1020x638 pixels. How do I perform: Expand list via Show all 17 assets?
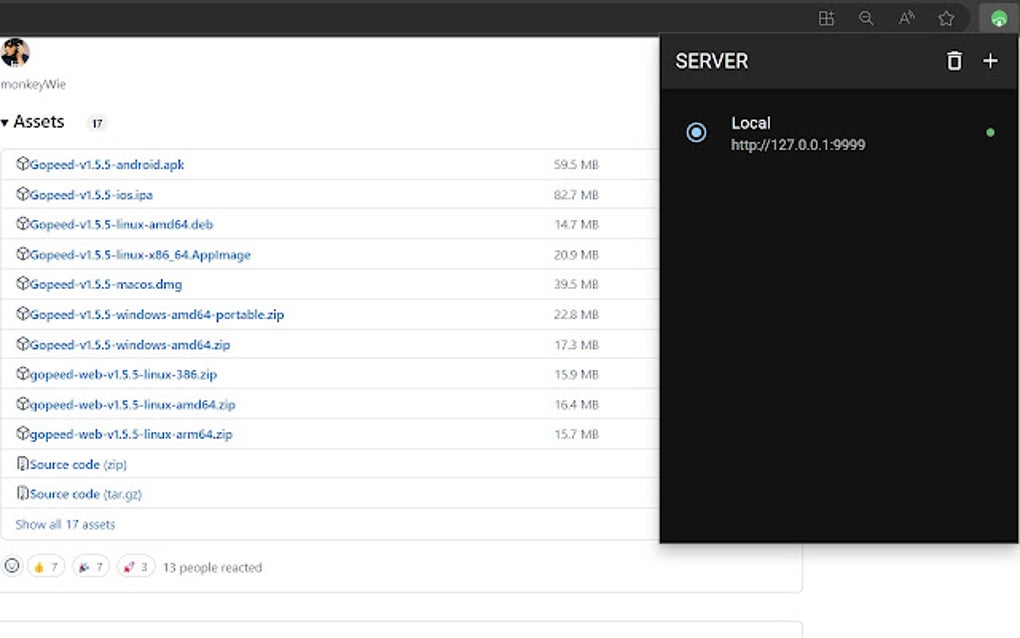[65, 524]
